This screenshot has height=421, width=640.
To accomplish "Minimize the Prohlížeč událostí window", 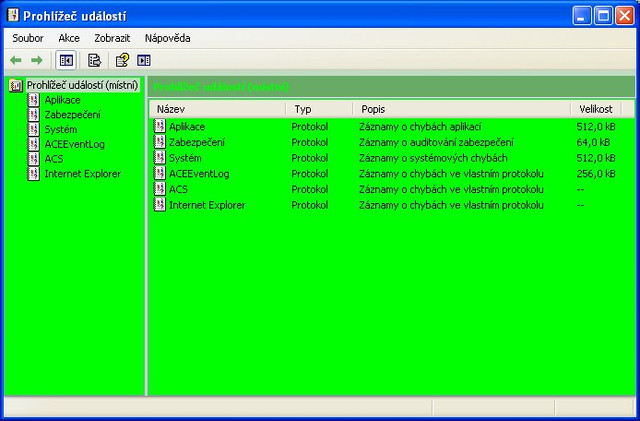I will 582,16.
